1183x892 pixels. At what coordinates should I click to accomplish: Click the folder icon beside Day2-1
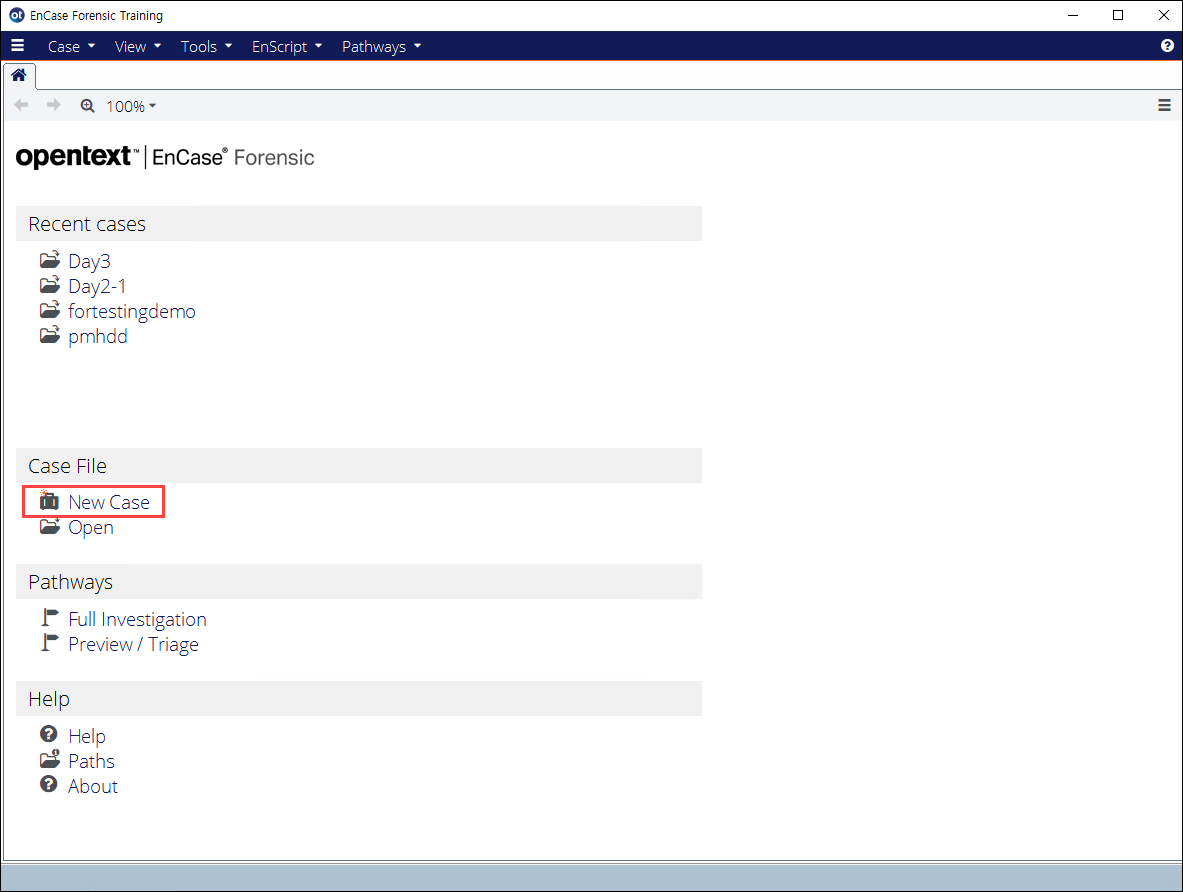click(x=50, y=285)
